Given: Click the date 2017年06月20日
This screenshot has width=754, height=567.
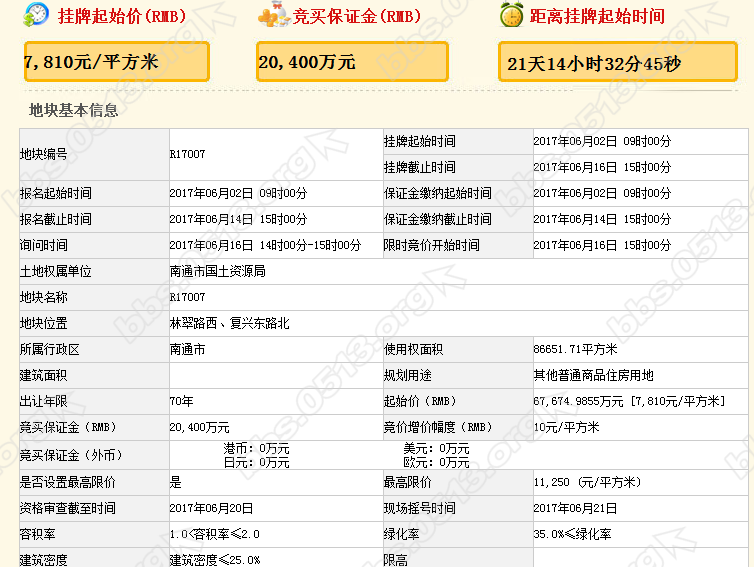Looking at the screenshot, I should pyautogui.click(x=211, y=508).
